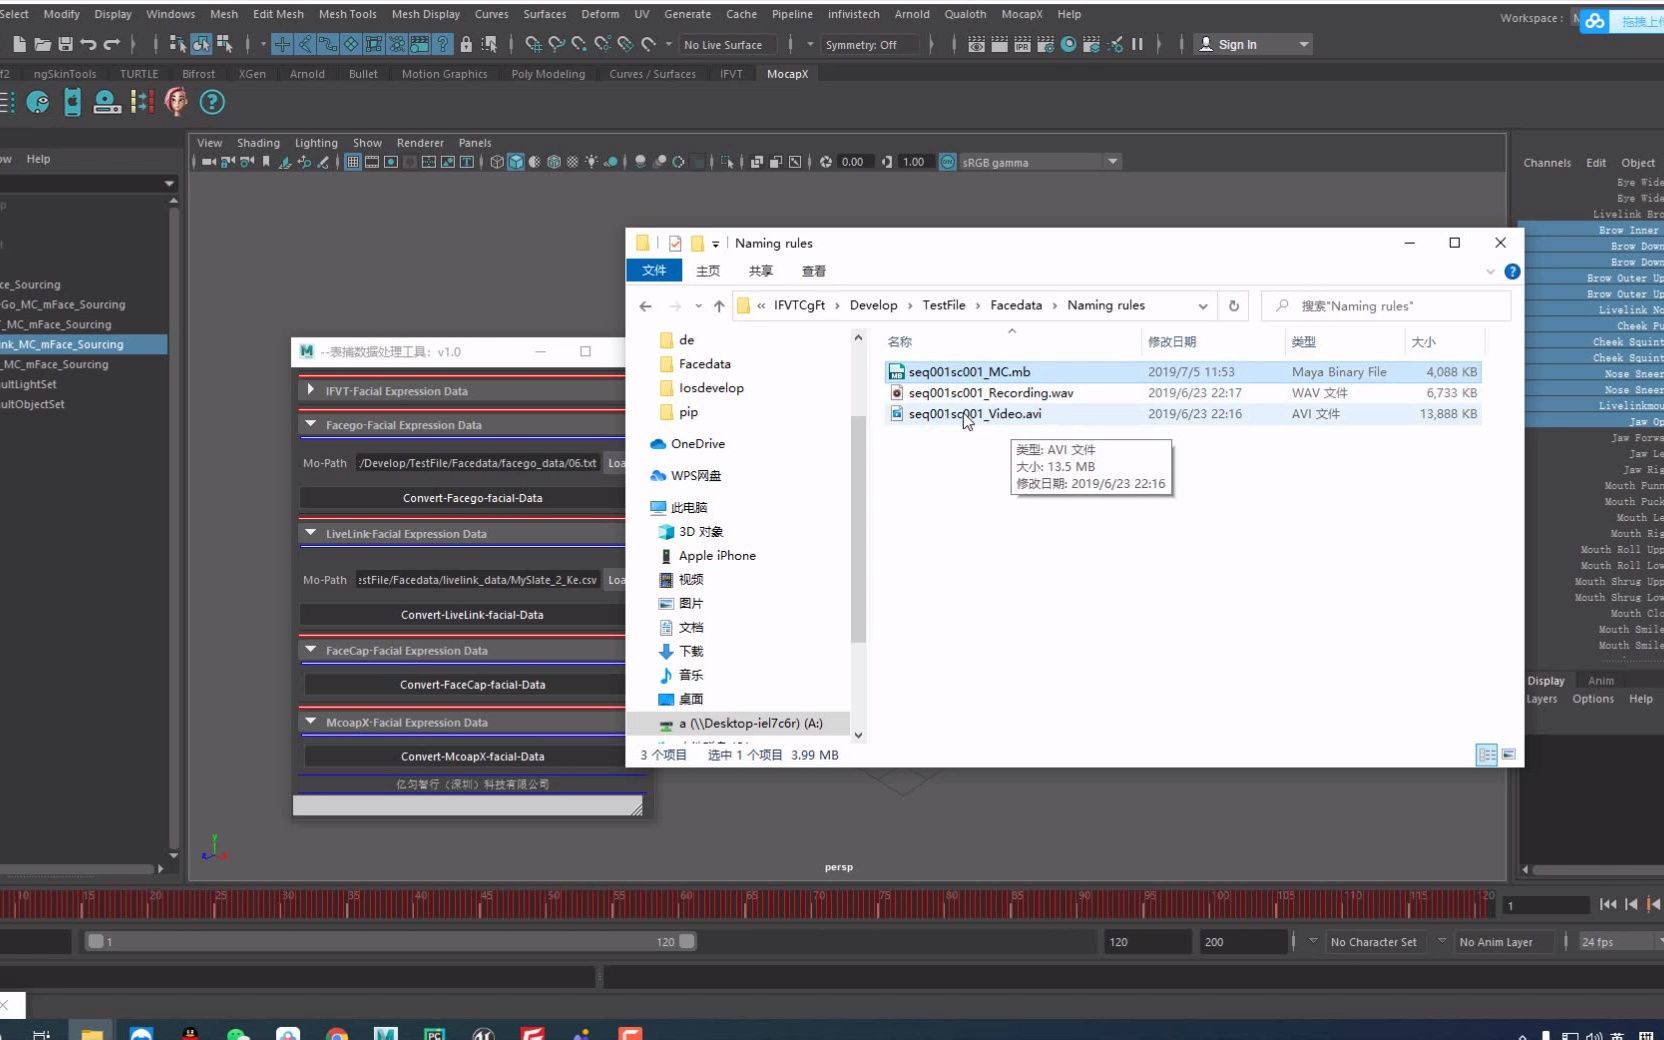
Task: Open the Arnold RenderView icon
Action: pos(1069,45)
